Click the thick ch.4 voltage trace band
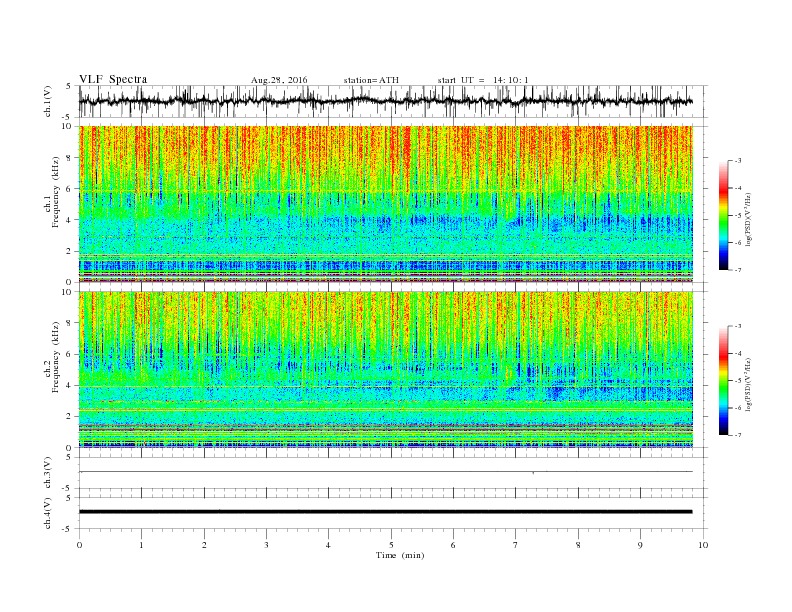The height and width of the screenshot is (612, 792). point(386,512)
